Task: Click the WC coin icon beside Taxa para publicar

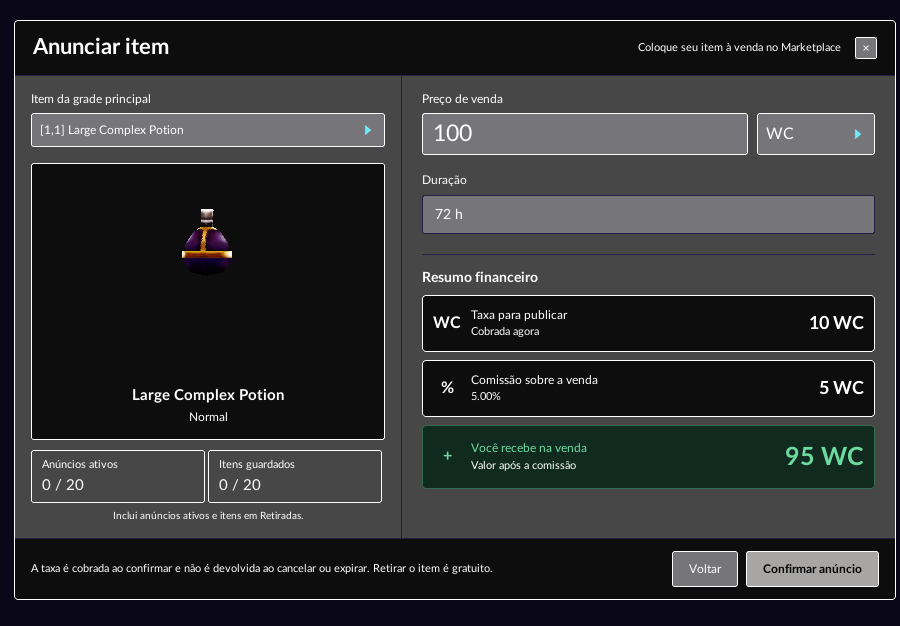Action: (x=447, y=323)
